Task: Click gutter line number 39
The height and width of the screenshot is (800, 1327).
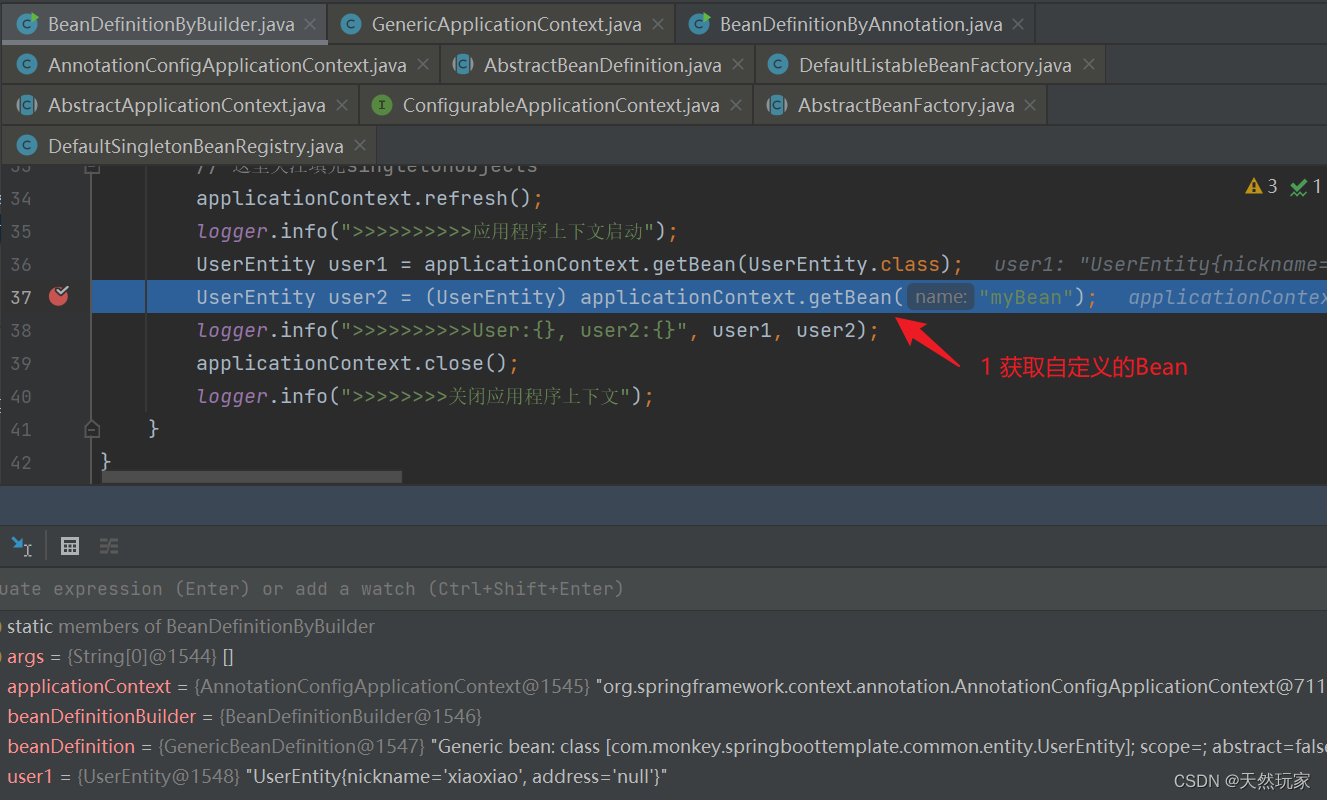Action: point(21,363)
